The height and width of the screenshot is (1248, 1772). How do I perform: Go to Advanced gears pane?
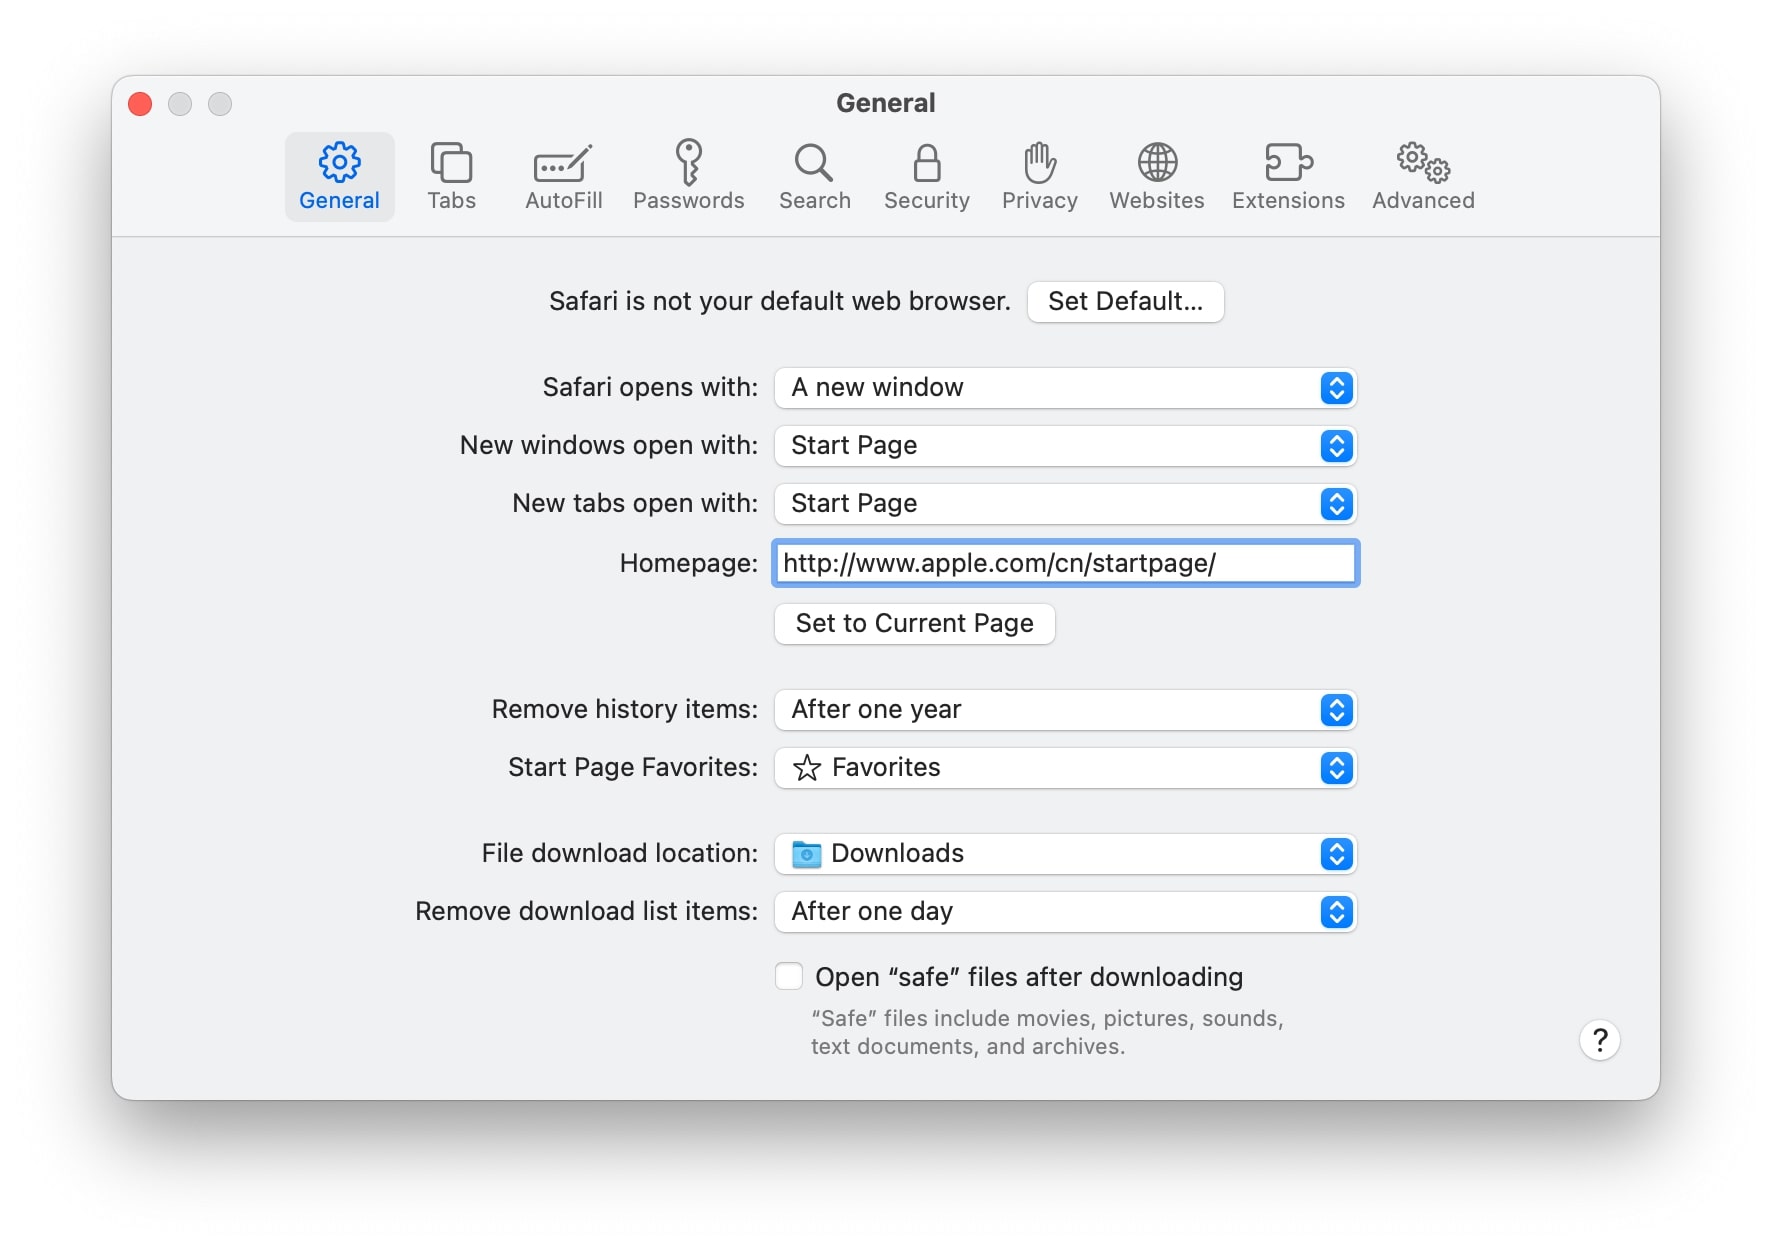coord(1422,177)
